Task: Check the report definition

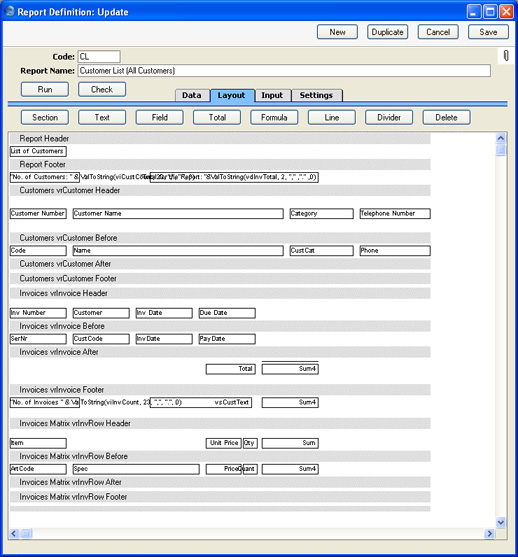Action: [102, 90]
